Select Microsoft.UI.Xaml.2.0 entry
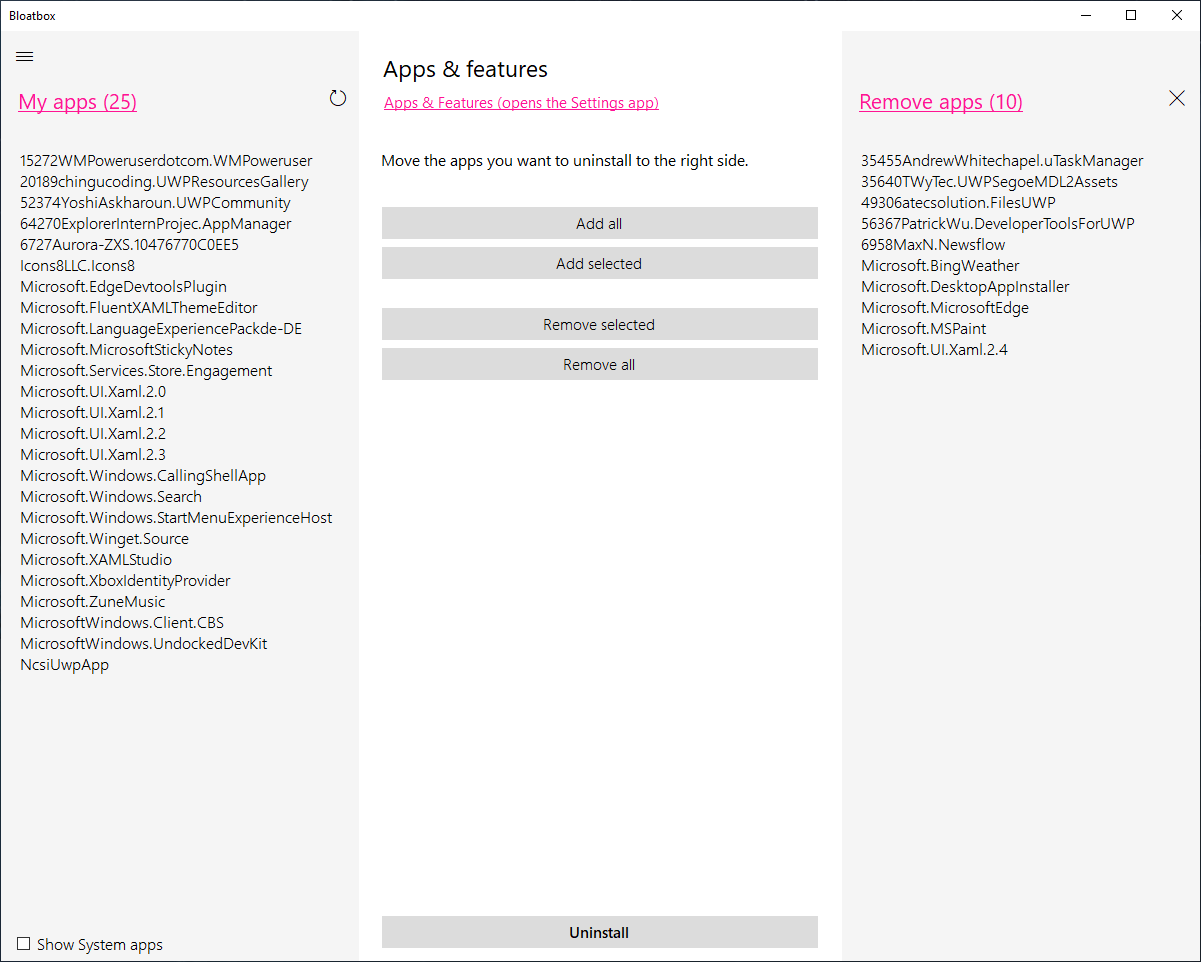 click(x=93, y=392)
